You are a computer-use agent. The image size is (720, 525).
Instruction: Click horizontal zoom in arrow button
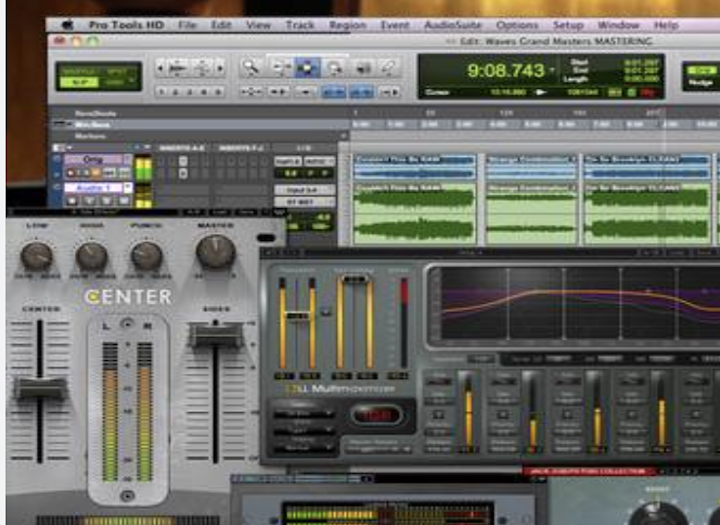click(220, 68)
